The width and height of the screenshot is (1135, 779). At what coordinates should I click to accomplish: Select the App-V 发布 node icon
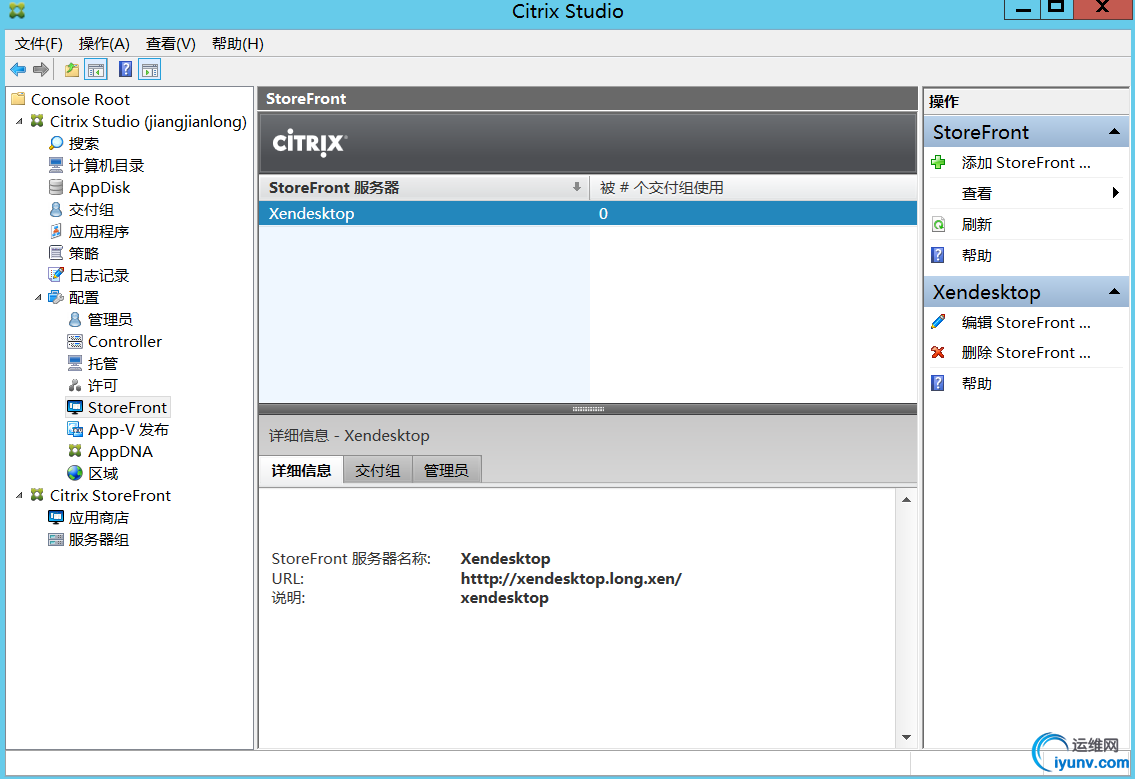75,429
